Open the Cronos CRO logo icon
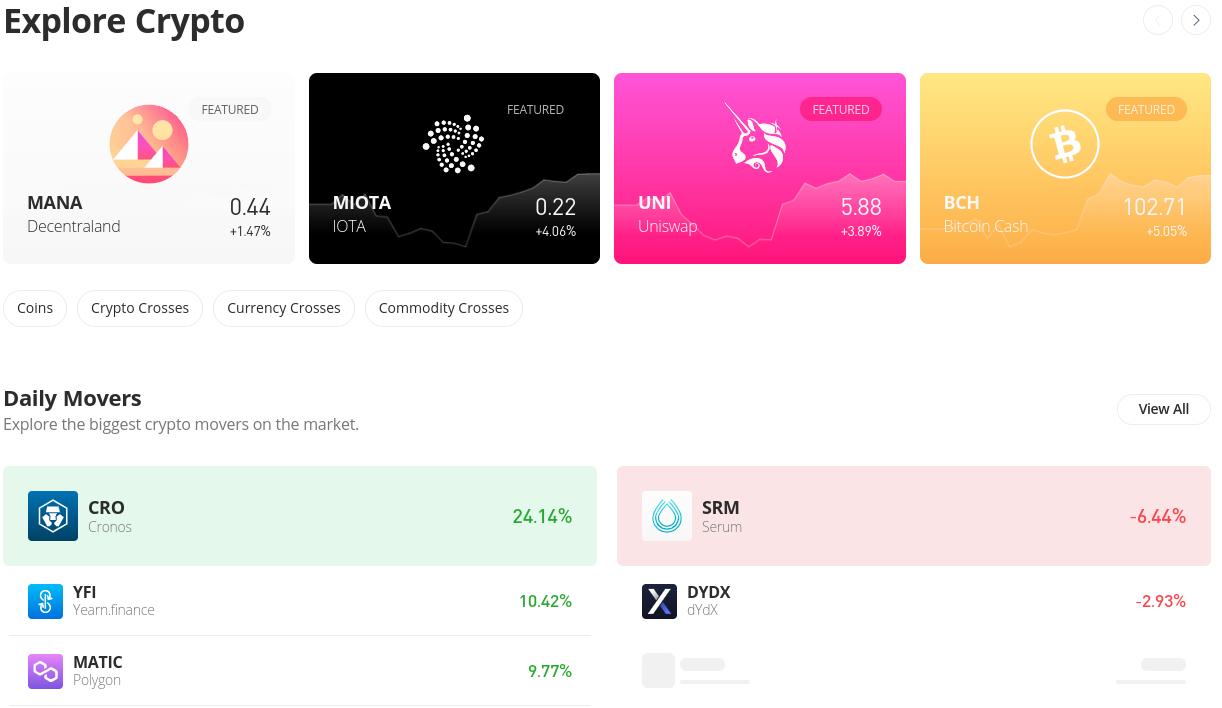This screenshot has width=1222, height=708. (53, 516)
